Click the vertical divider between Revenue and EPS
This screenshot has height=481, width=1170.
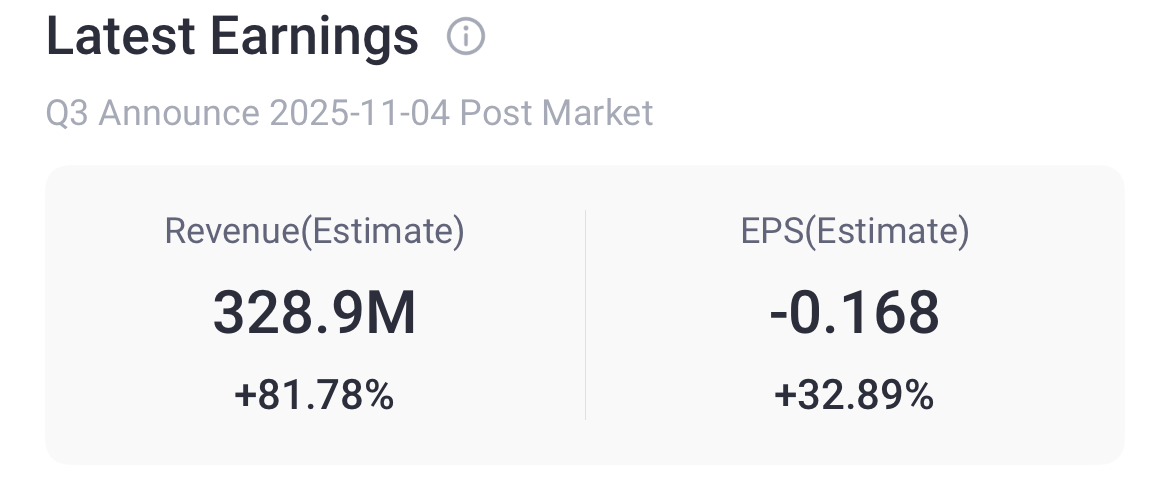point(585,314)
